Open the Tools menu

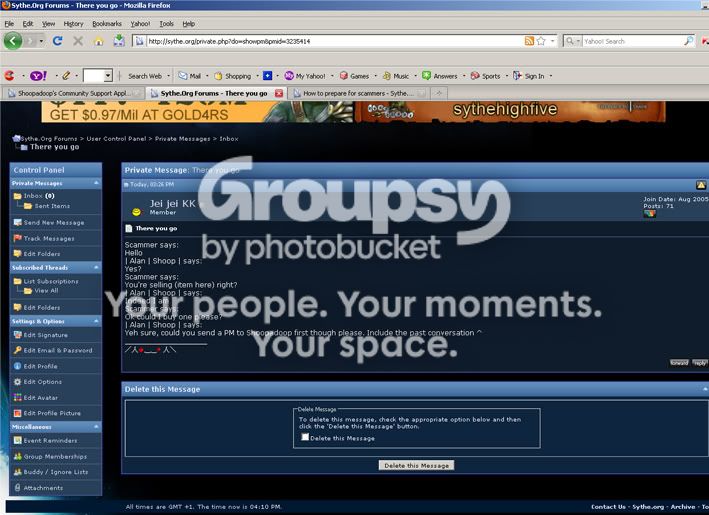166,24
